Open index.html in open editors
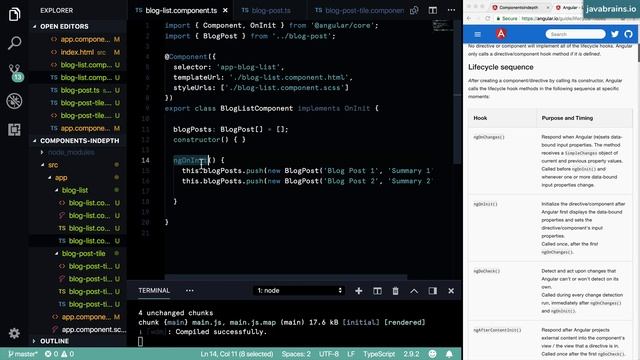The width and height of the screenshot is (640, 360). point(77,52)
